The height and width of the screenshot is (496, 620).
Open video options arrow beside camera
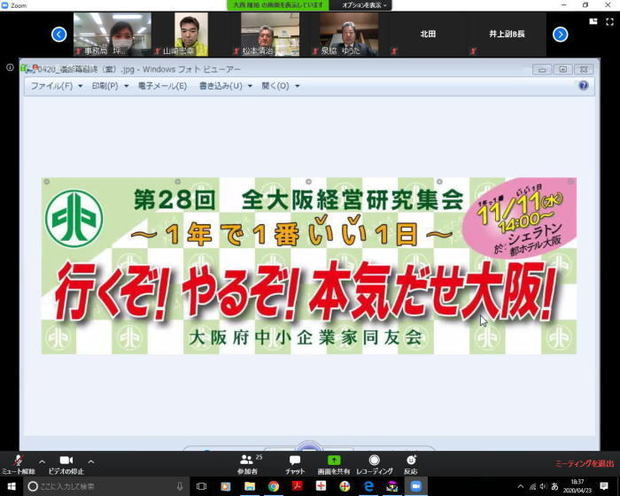(x=91, y=461)
